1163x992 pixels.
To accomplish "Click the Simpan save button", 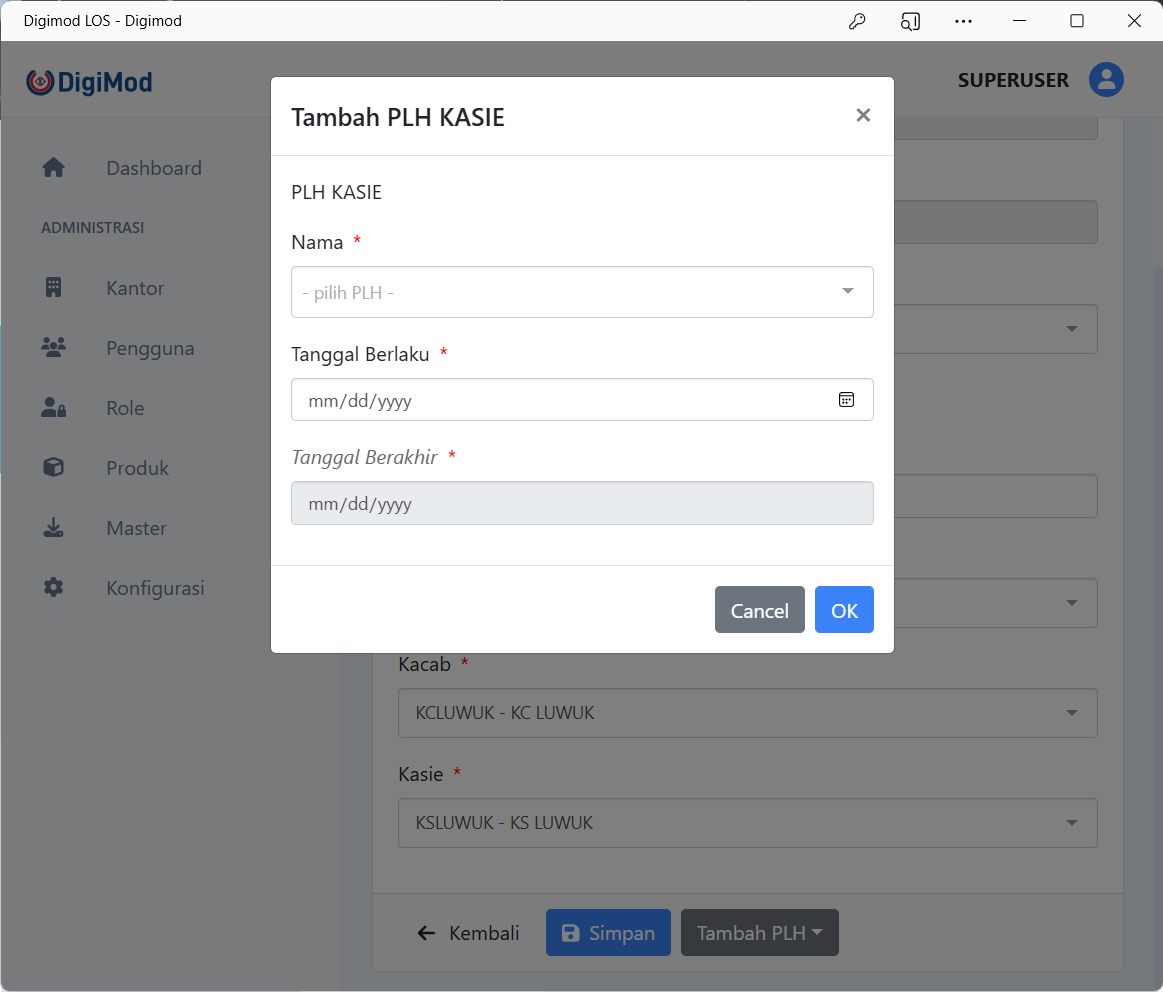I will coord(608,933).
